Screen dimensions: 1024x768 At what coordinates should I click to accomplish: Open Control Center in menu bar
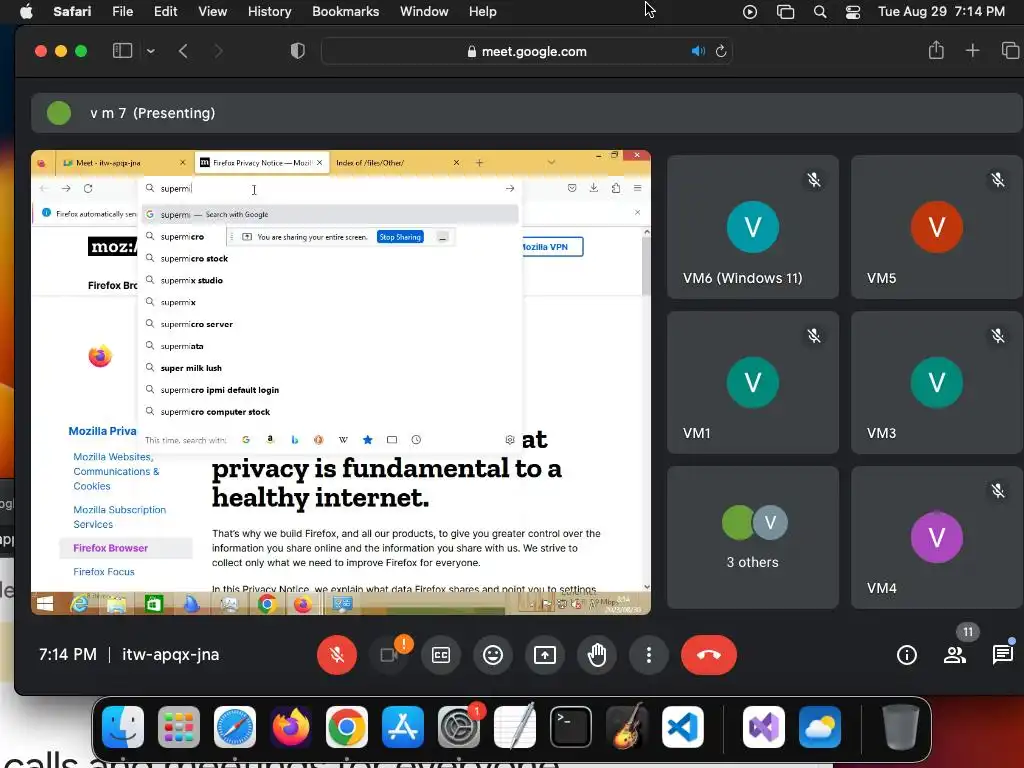pyautogui.click(x=852, y=12)
